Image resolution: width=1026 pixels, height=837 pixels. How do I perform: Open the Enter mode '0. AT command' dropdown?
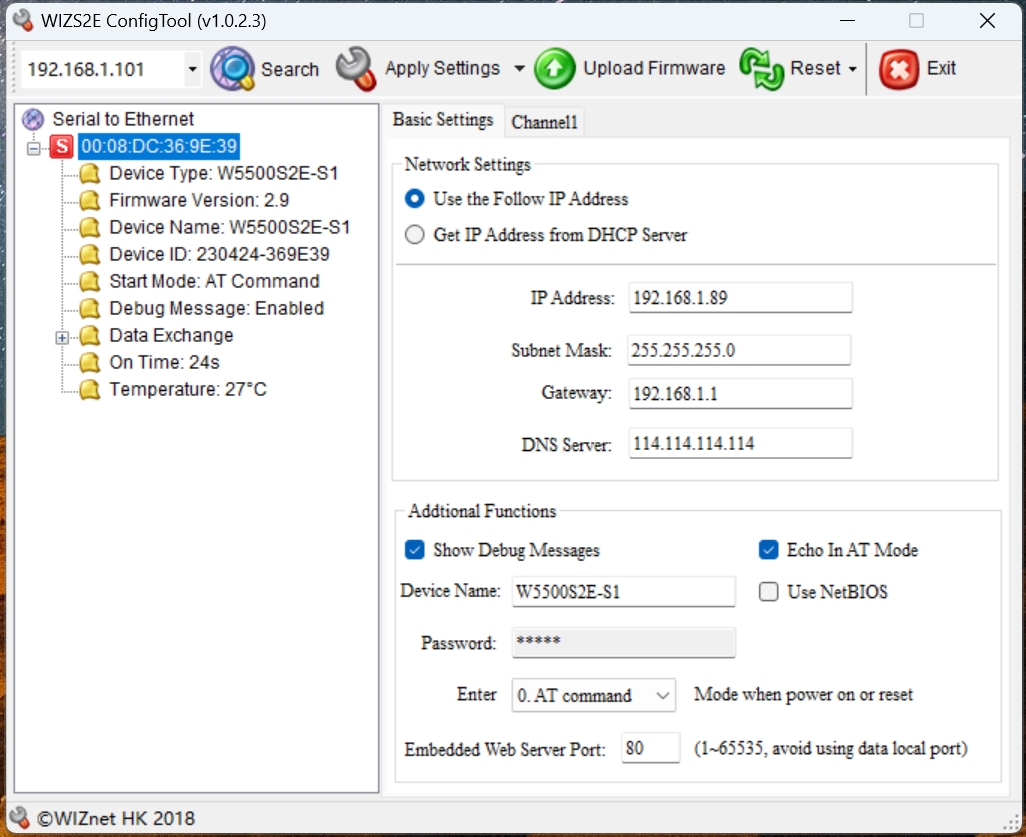662,695
